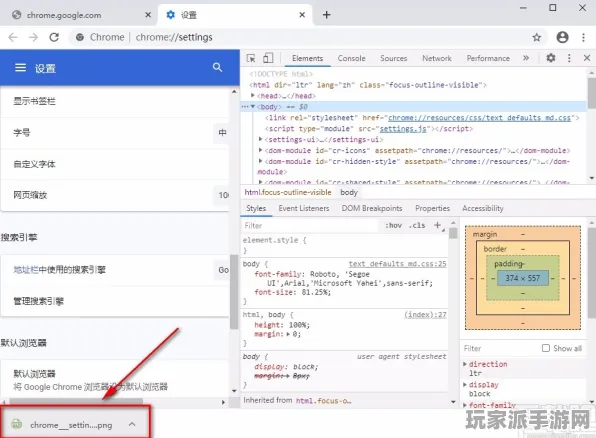Click the styles Filter input field
This screenshot has height=438, width=596.
(310, 225)
